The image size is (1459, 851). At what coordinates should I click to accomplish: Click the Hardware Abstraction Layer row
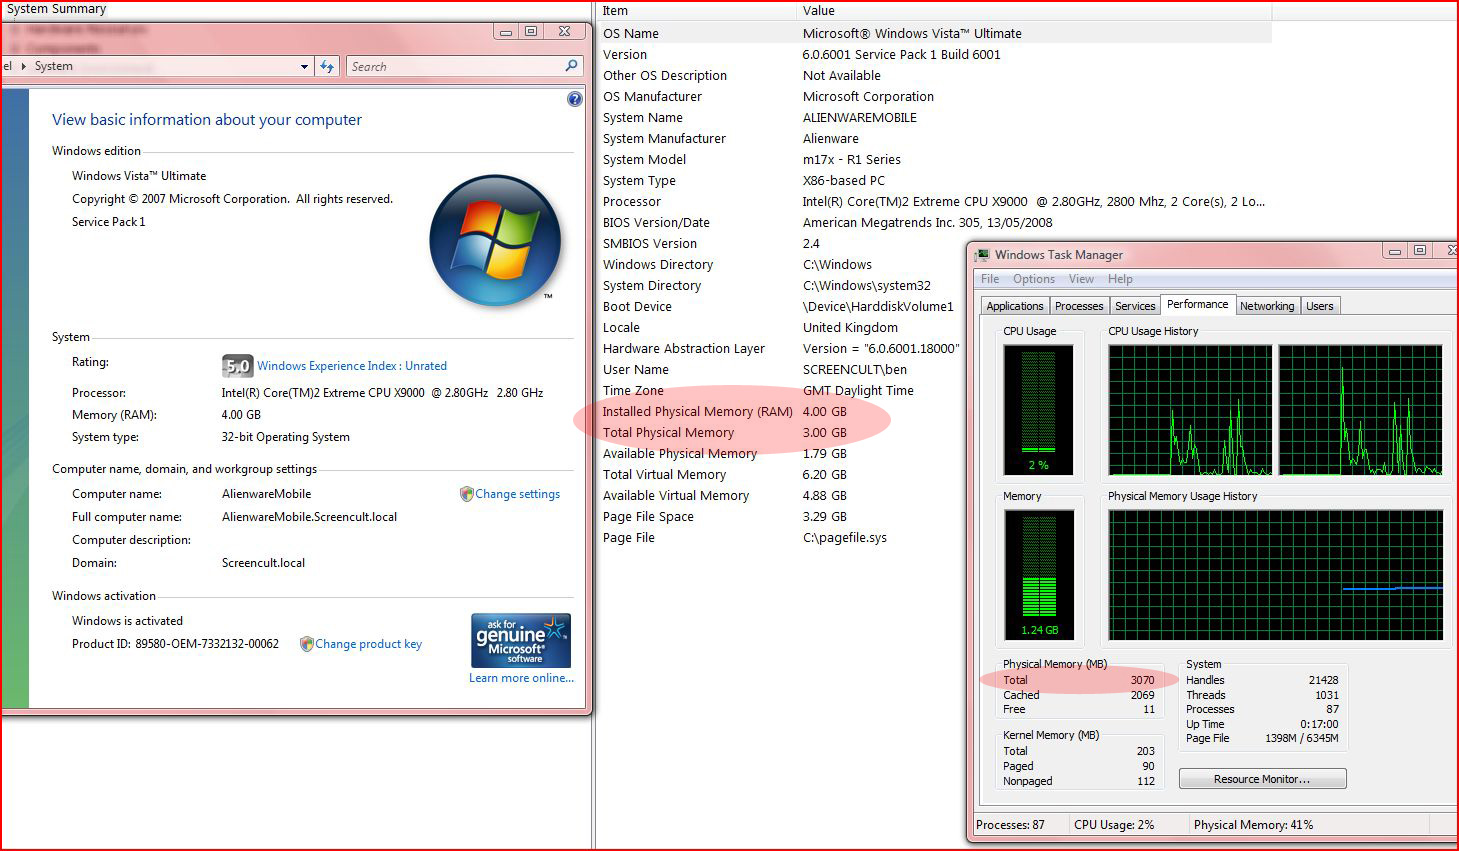(780, 348)
